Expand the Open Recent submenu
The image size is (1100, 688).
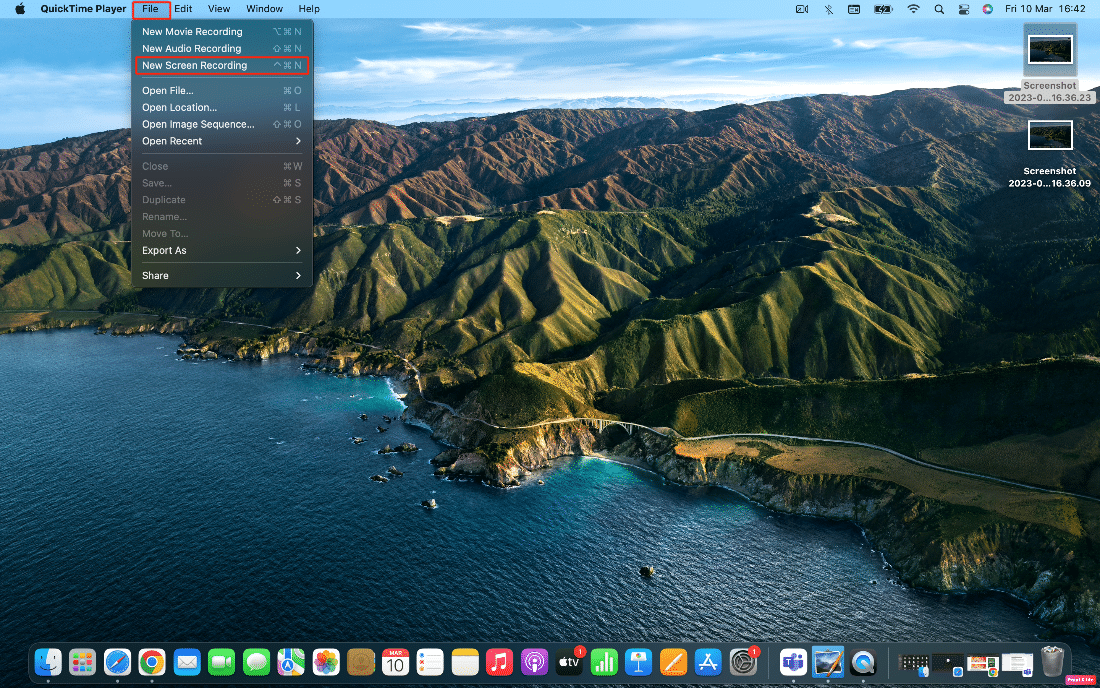(x=222, y=141)
